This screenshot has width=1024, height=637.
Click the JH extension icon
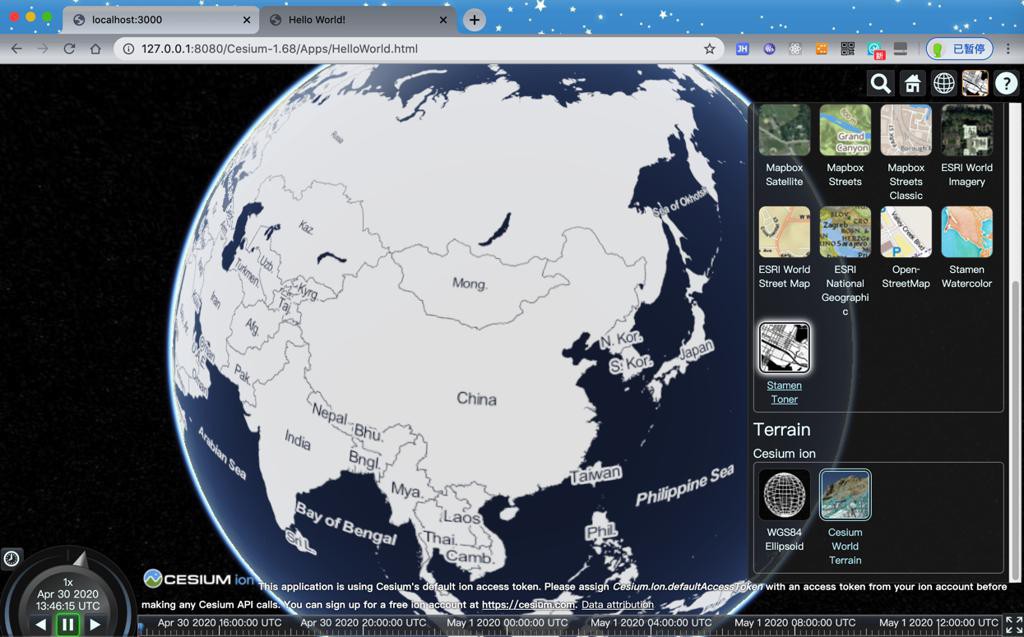tap(743, 49)
